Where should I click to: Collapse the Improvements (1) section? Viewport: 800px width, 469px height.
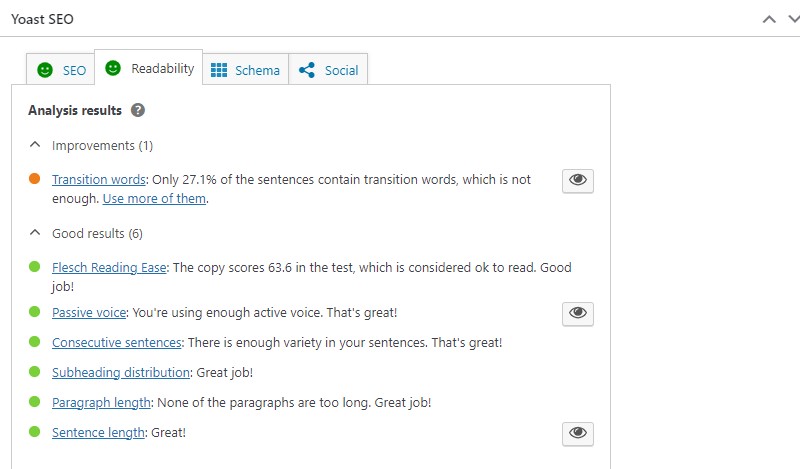36,145
